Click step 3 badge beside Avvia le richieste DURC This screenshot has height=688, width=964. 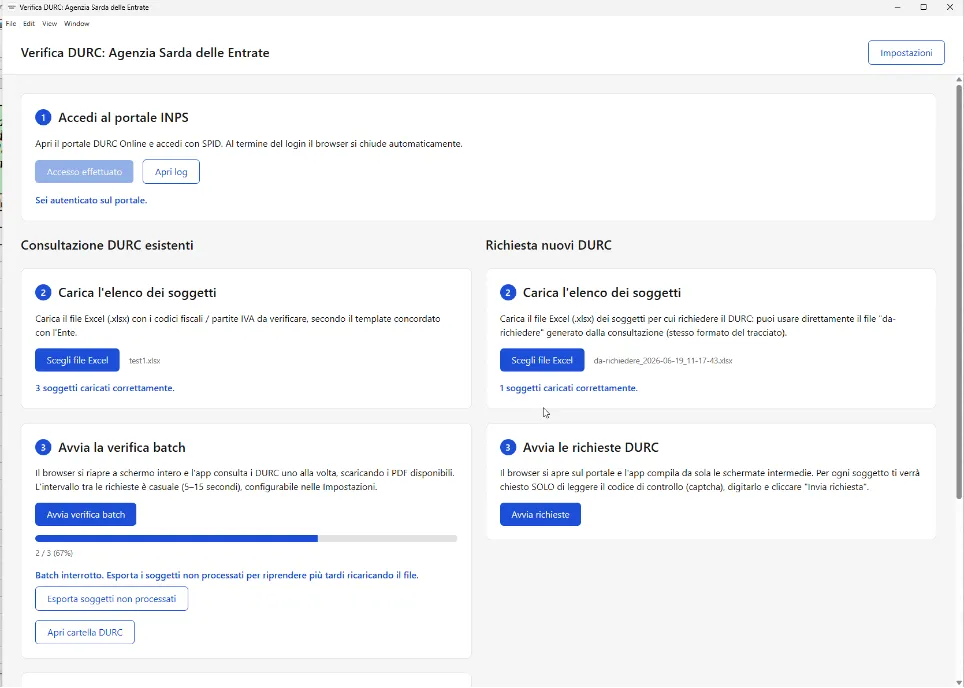click(508, 447)
